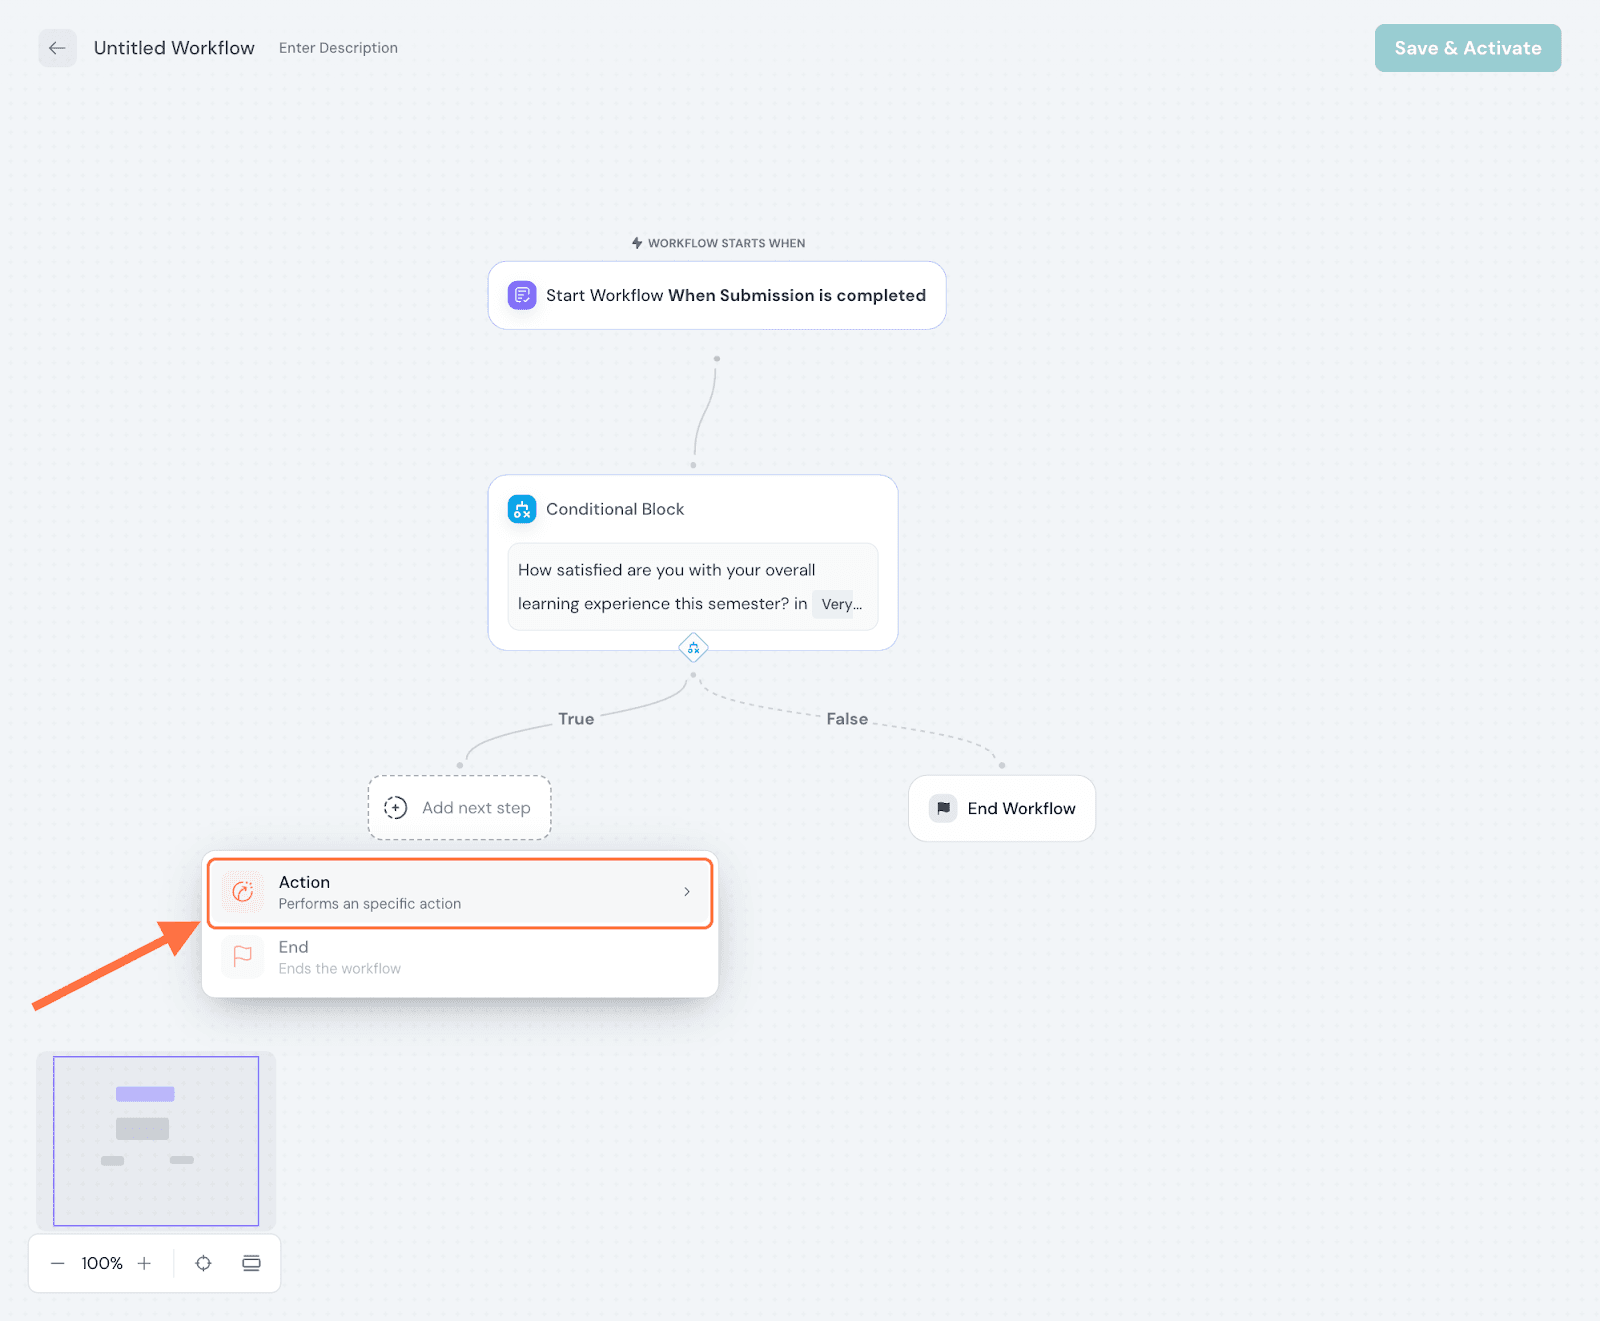Open the 'Very...' condition value tag
The image size is (1600, 1321).
click(x=840, y=604)
